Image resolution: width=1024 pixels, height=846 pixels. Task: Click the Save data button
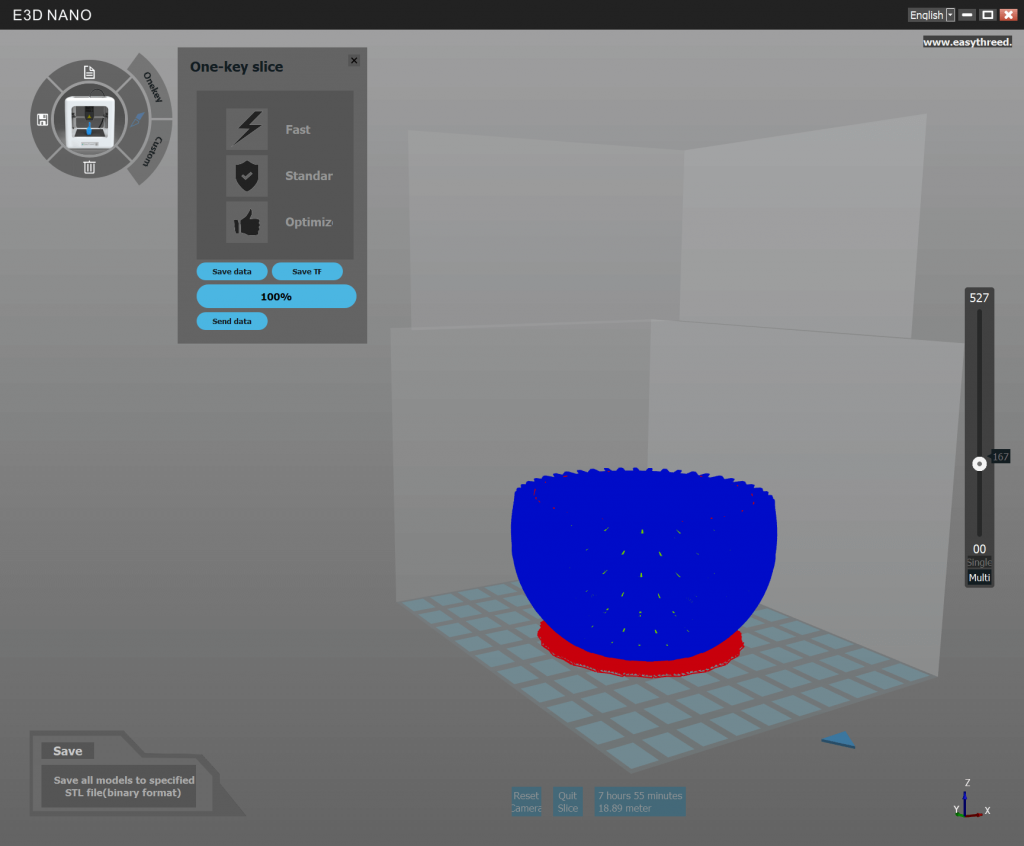pyautogui.click(x=232, y=271)
